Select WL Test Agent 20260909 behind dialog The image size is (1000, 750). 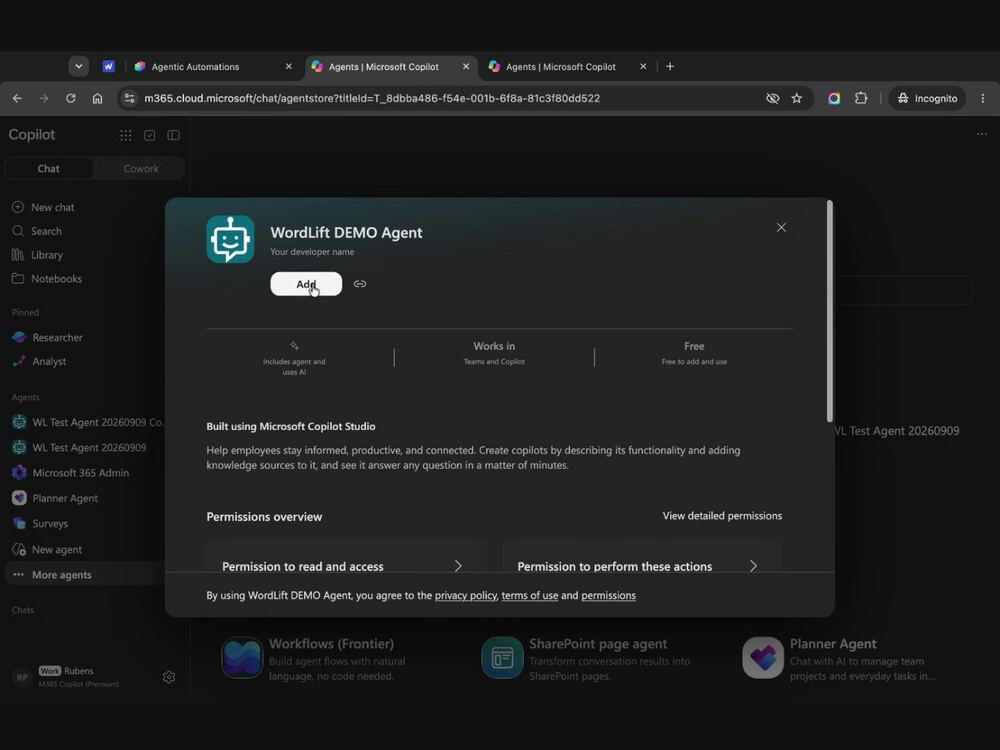[897, 431]
